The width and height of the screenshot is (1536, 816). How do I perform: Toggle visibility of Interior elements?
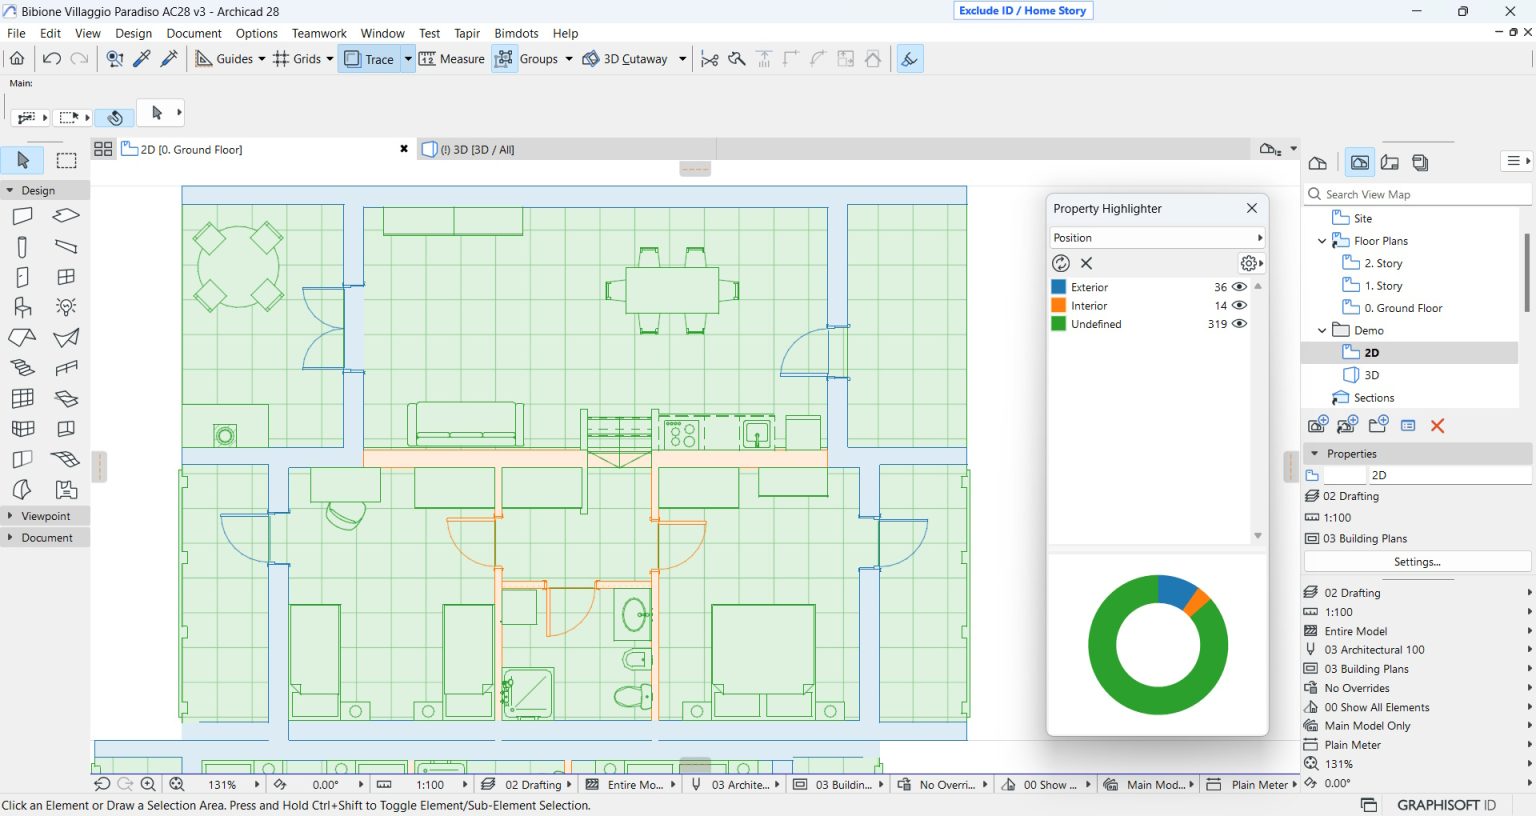1240,306
